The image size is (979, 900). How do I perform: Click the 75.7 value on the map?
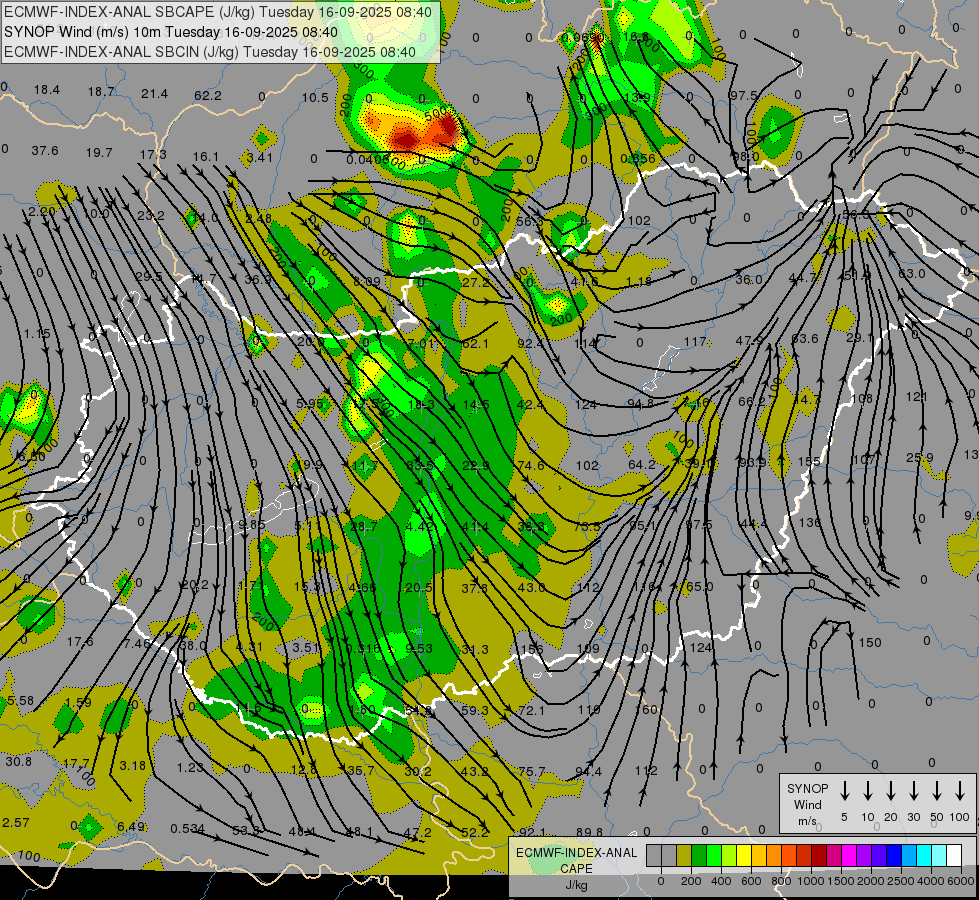[x=532, y=772]
